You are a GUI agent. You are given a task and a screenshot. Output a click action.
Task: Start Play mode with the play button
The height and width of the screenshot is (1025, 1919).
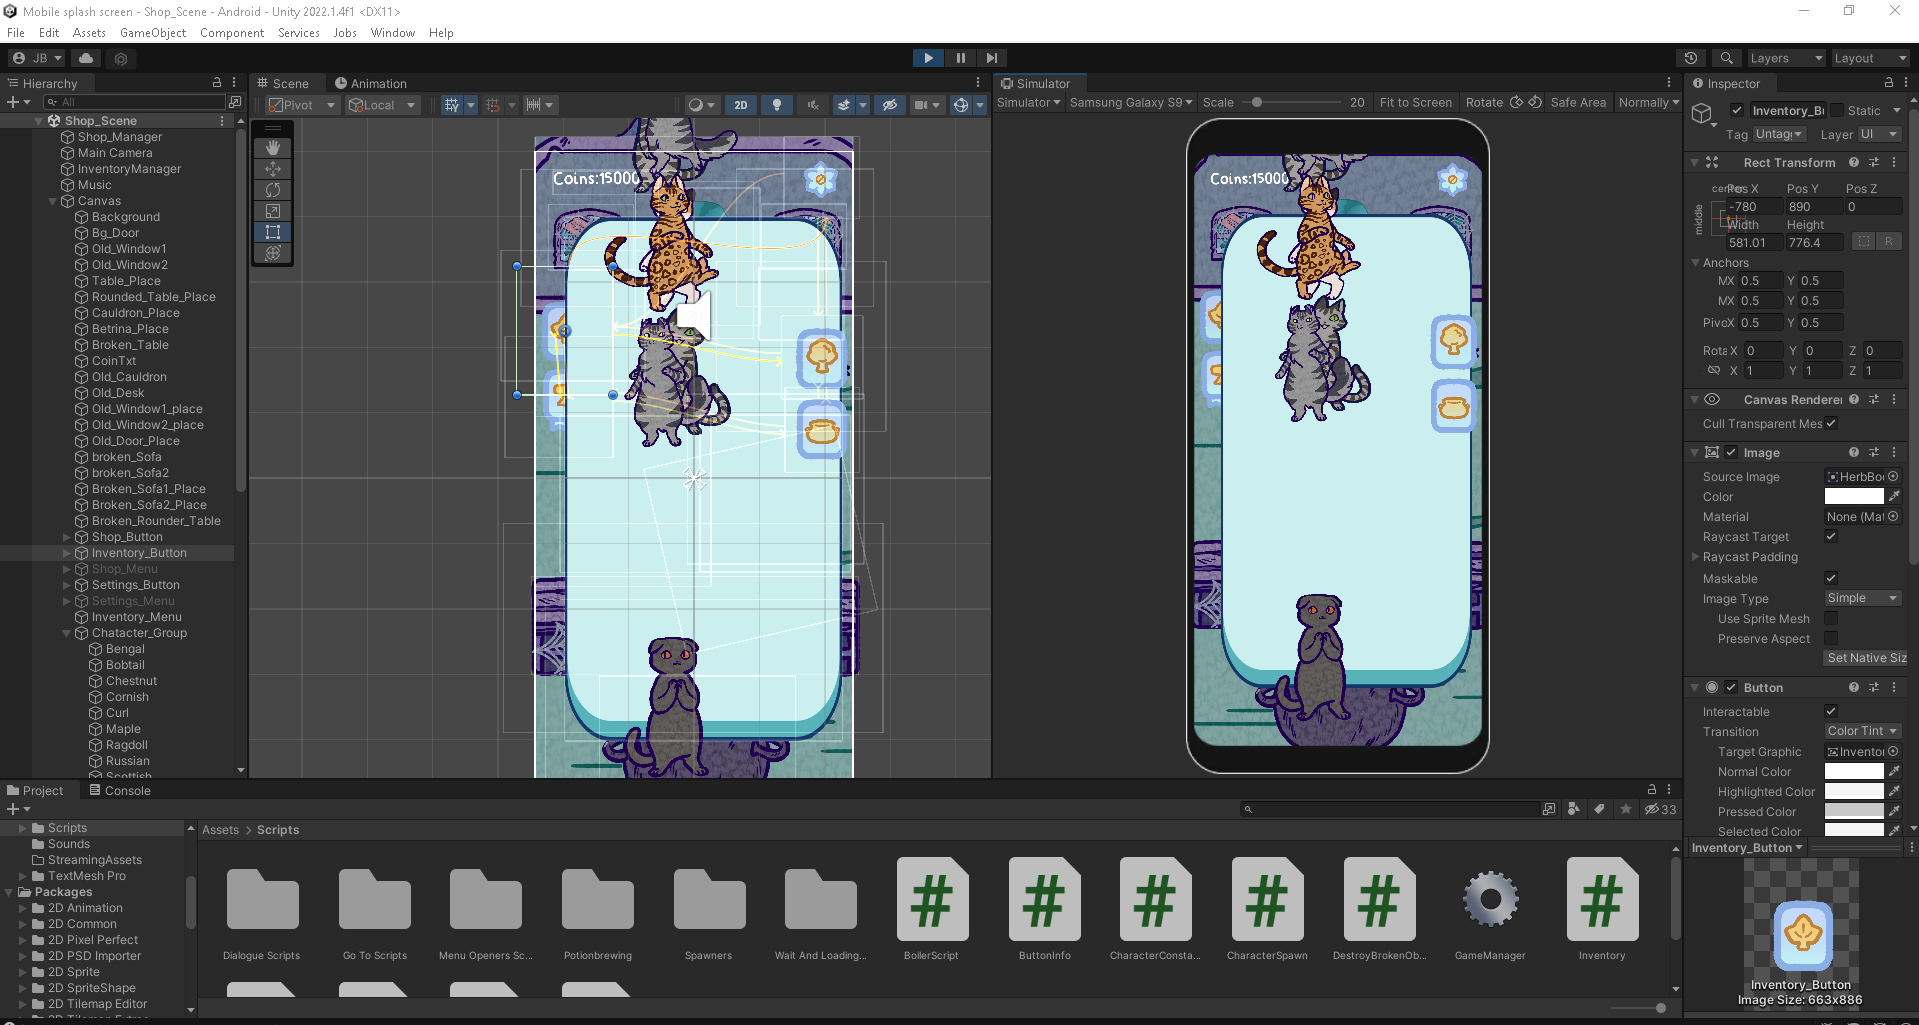[x=928, y=58]
